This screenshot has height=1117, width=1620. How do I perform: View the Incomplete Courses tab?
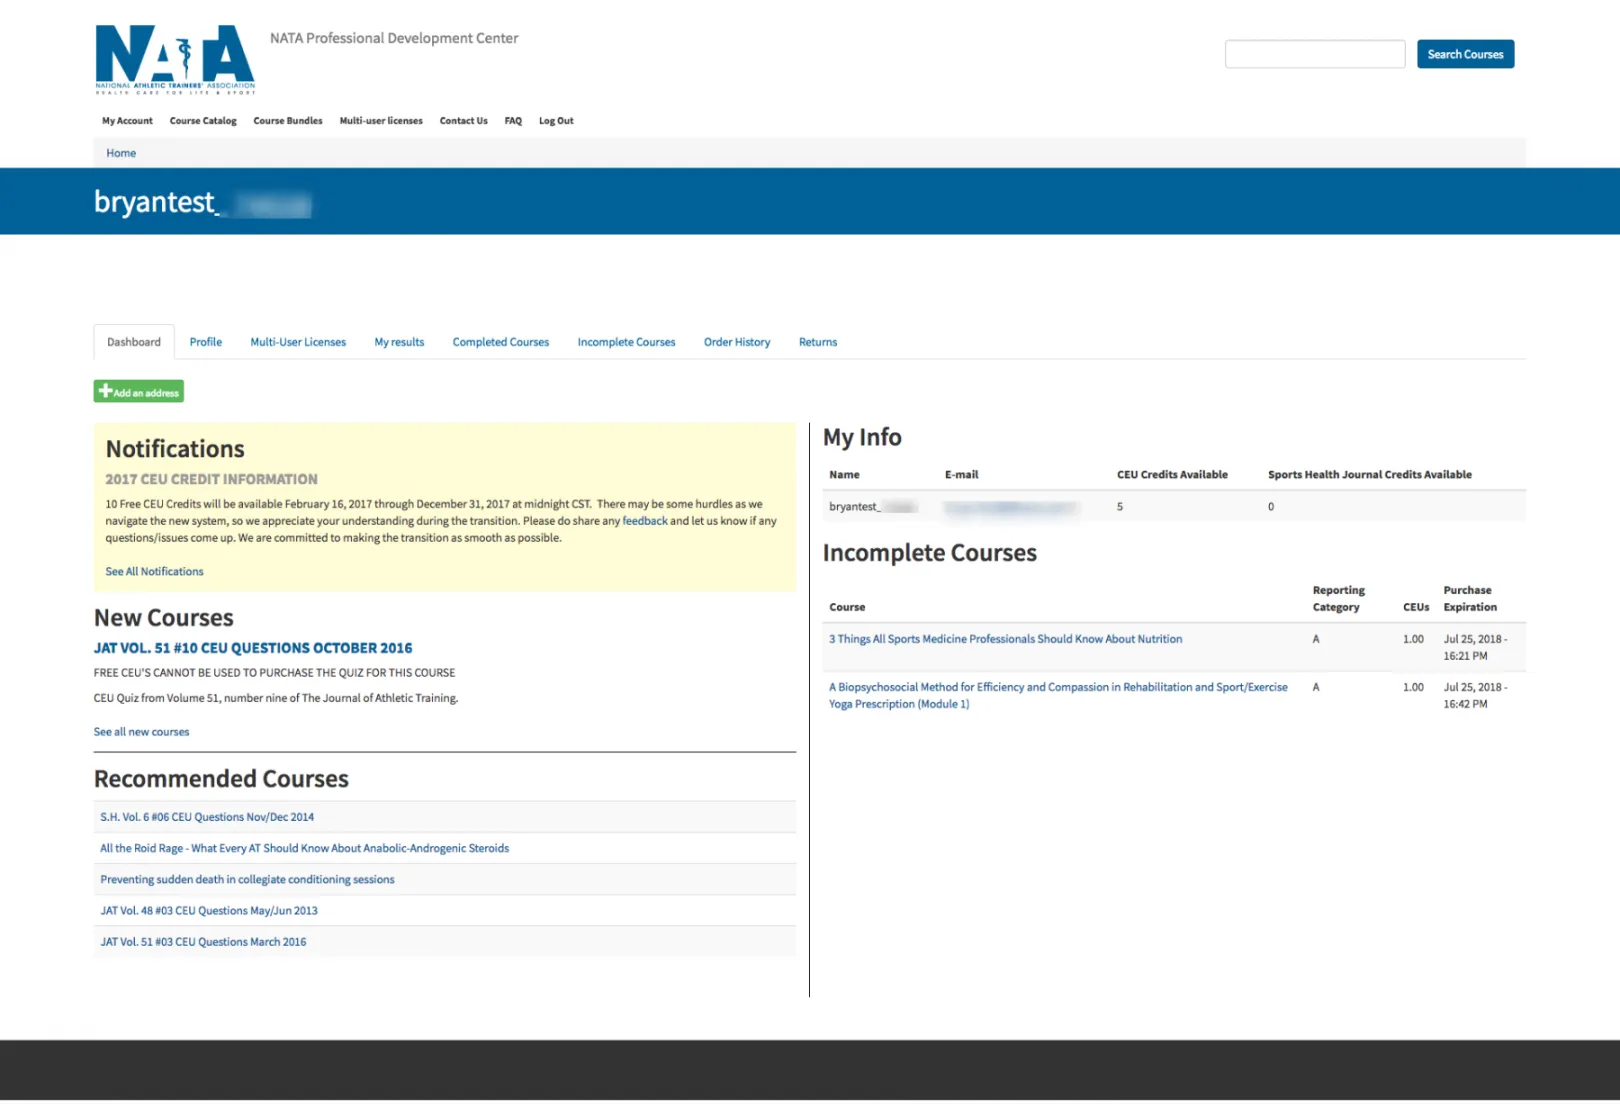[x=626, y=342]
